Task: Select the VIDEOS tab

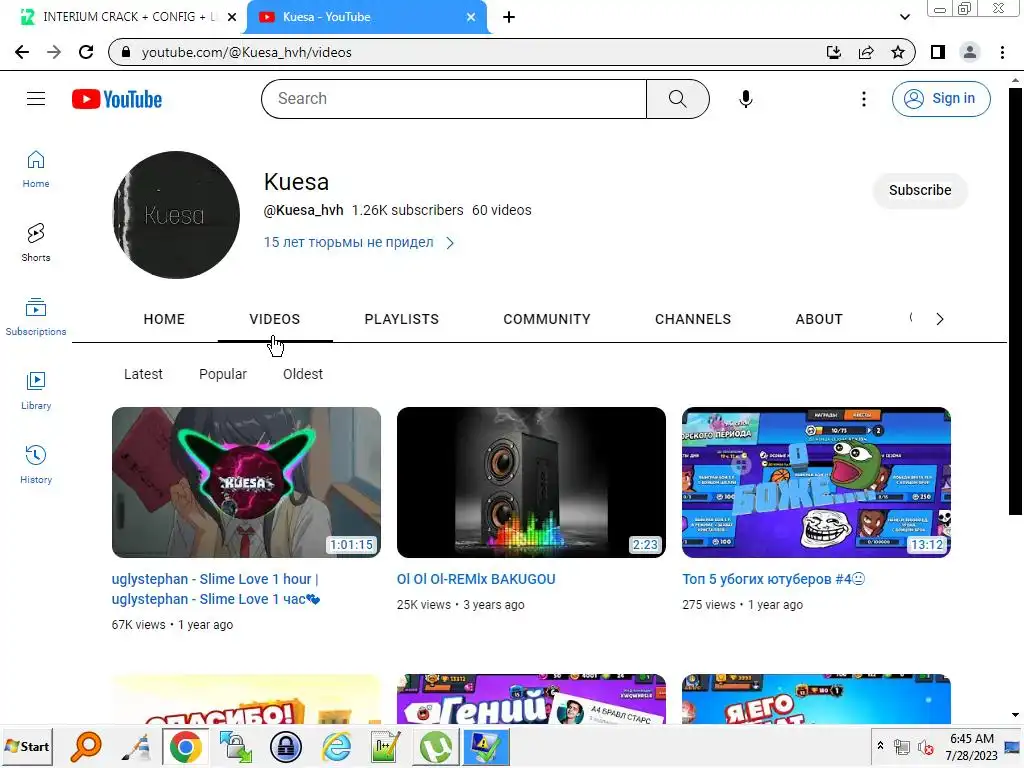Action: [x=275, y=319]
